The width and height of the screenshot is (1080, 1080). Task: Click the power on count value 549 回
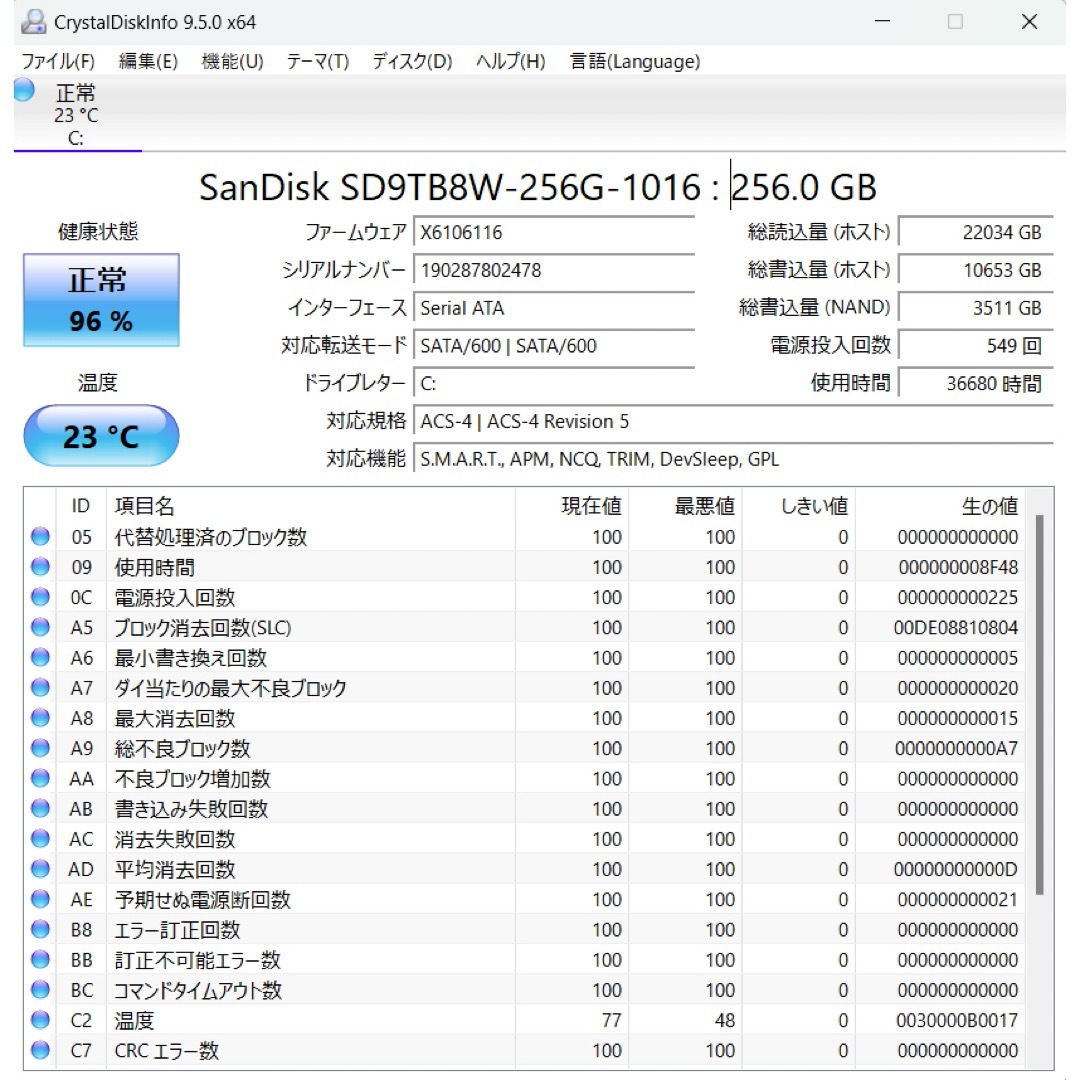976,346
